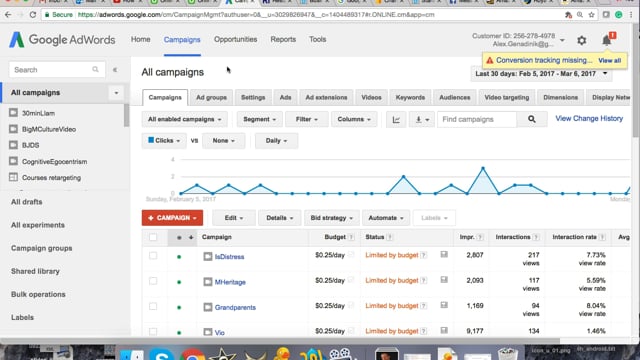Expand All campaigns sidebar dropdown arrow
The image size is (640, 360).
tap(116, 93)
